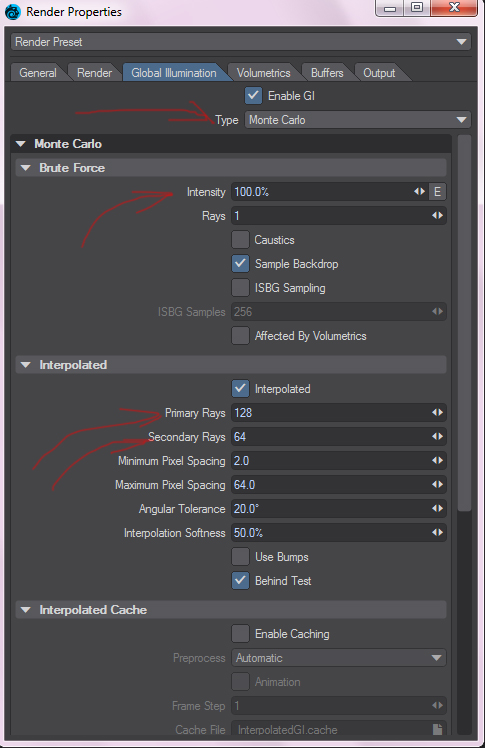Open the GI Type Monte Carlo dropdown
This screenshot has width=485, height=748.
(358, 120)
